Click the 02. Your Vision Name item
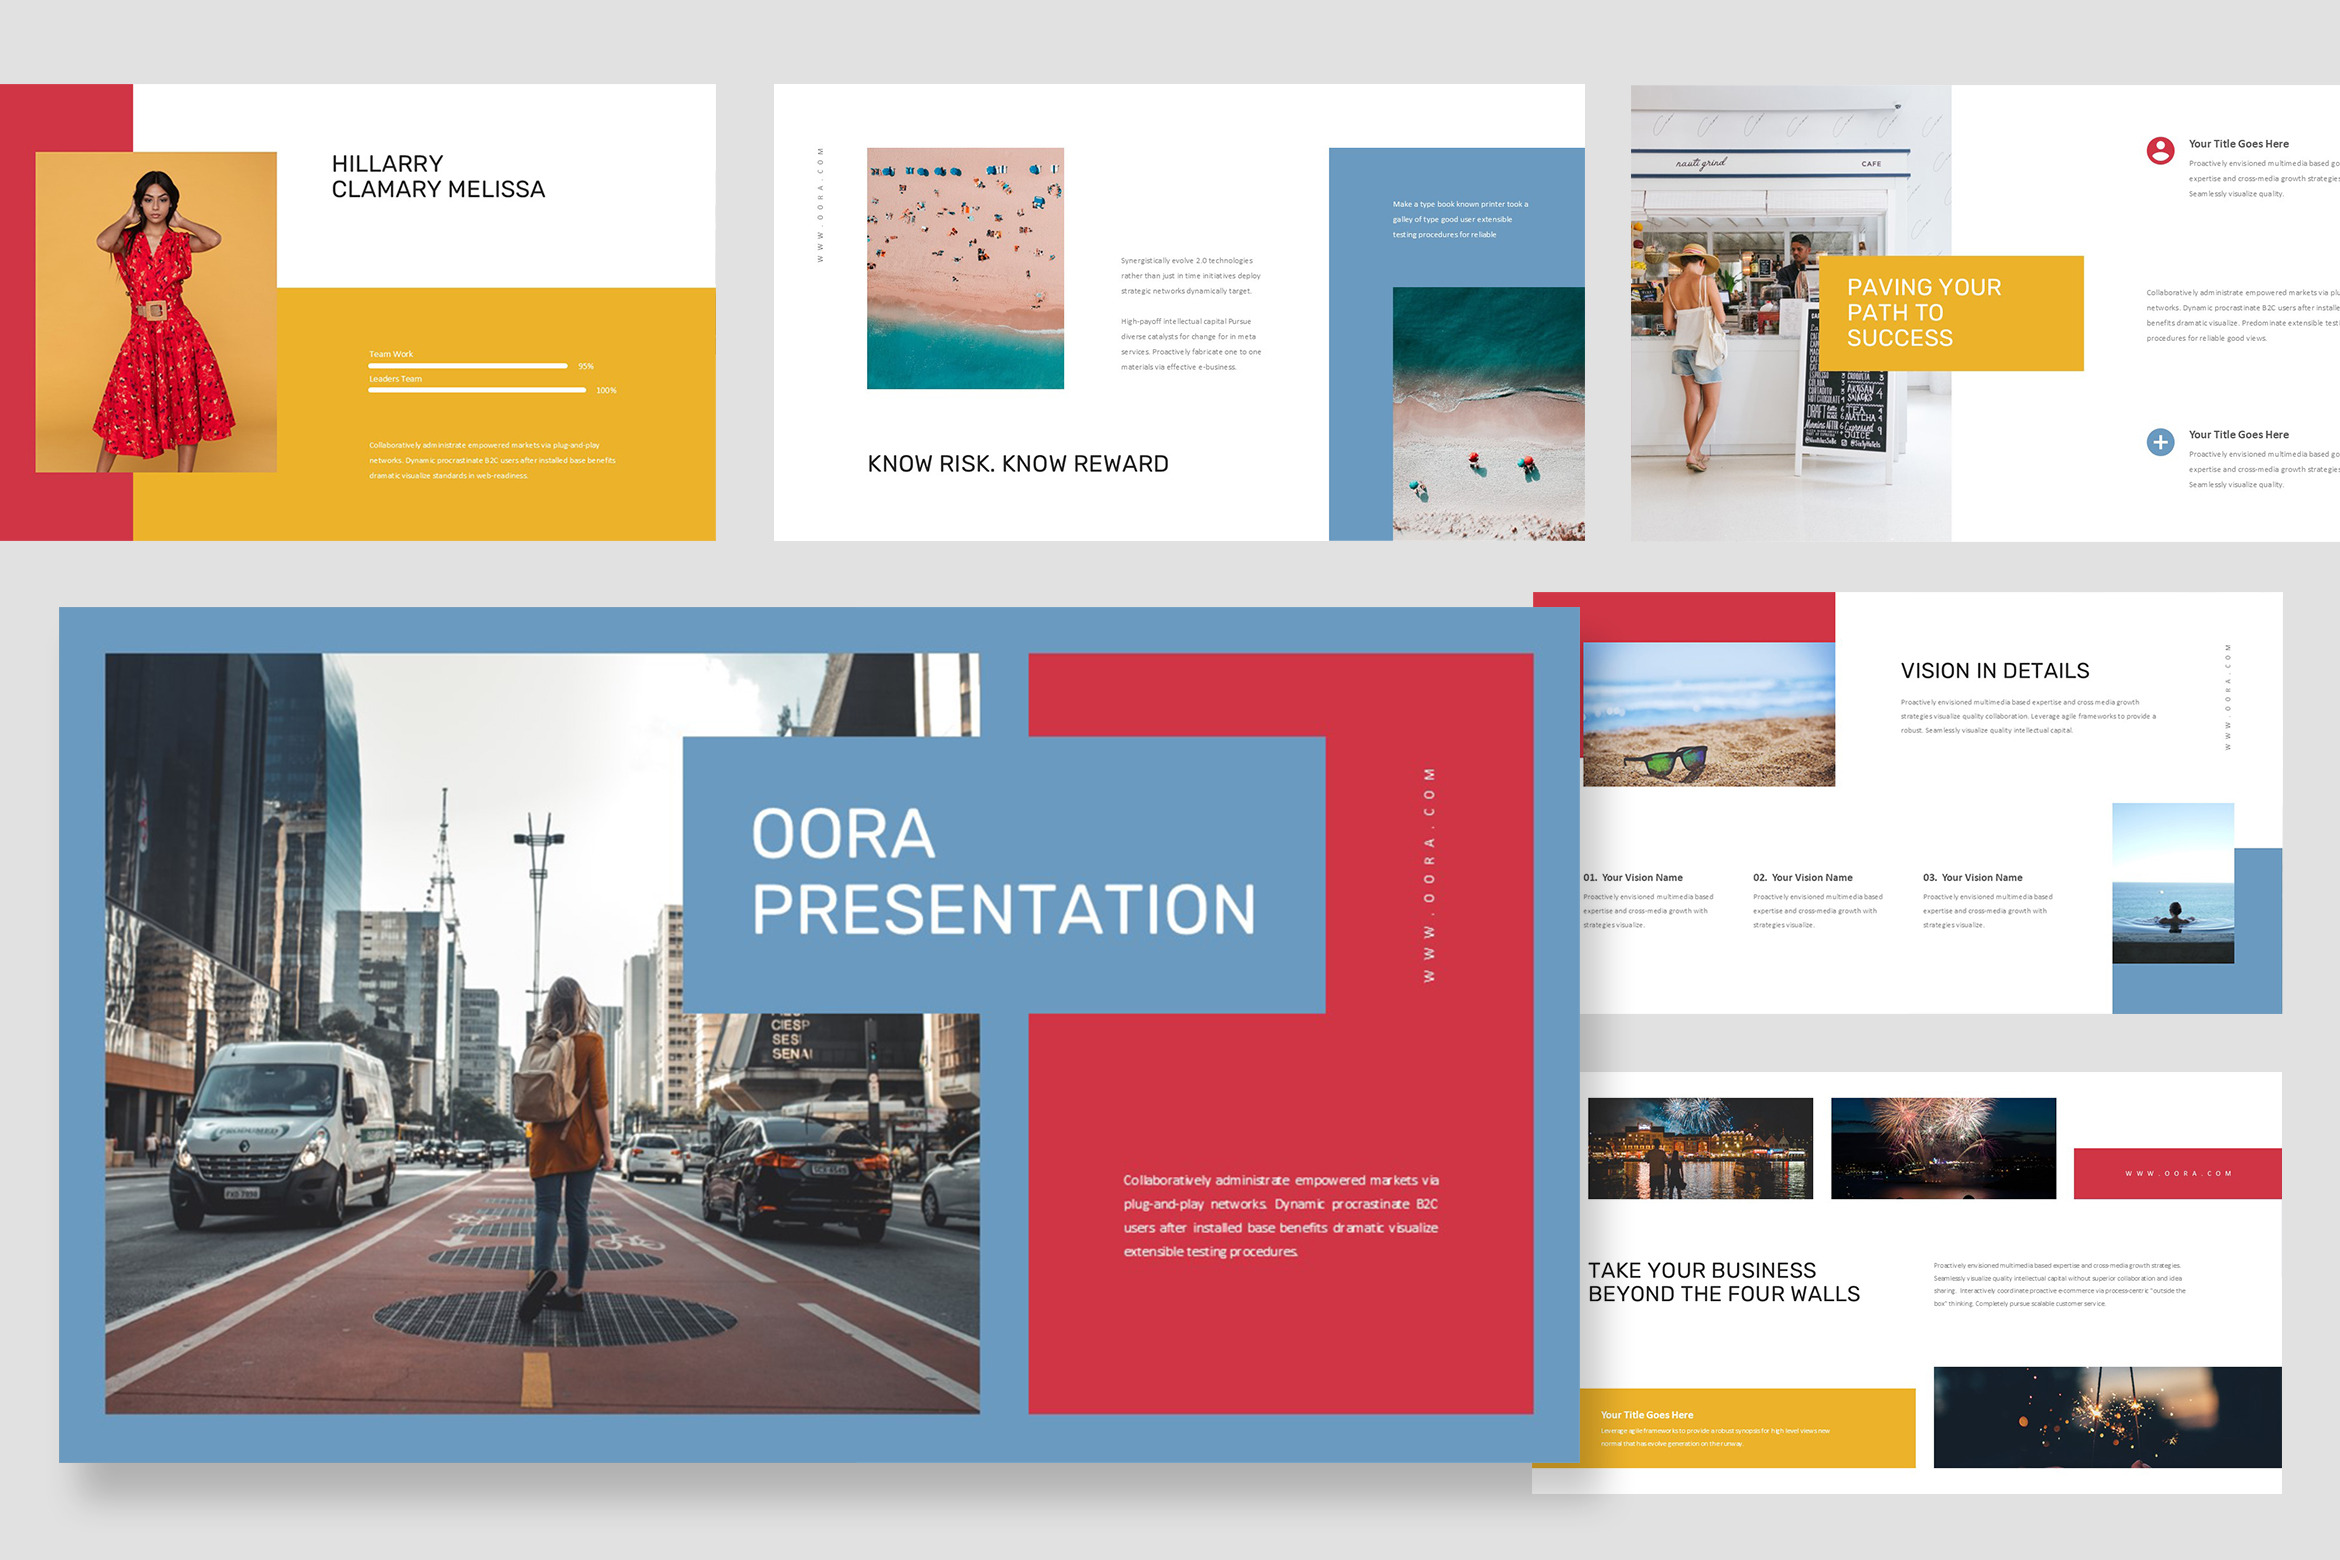2340x1560 pixels. click(x=1802, y=878)
